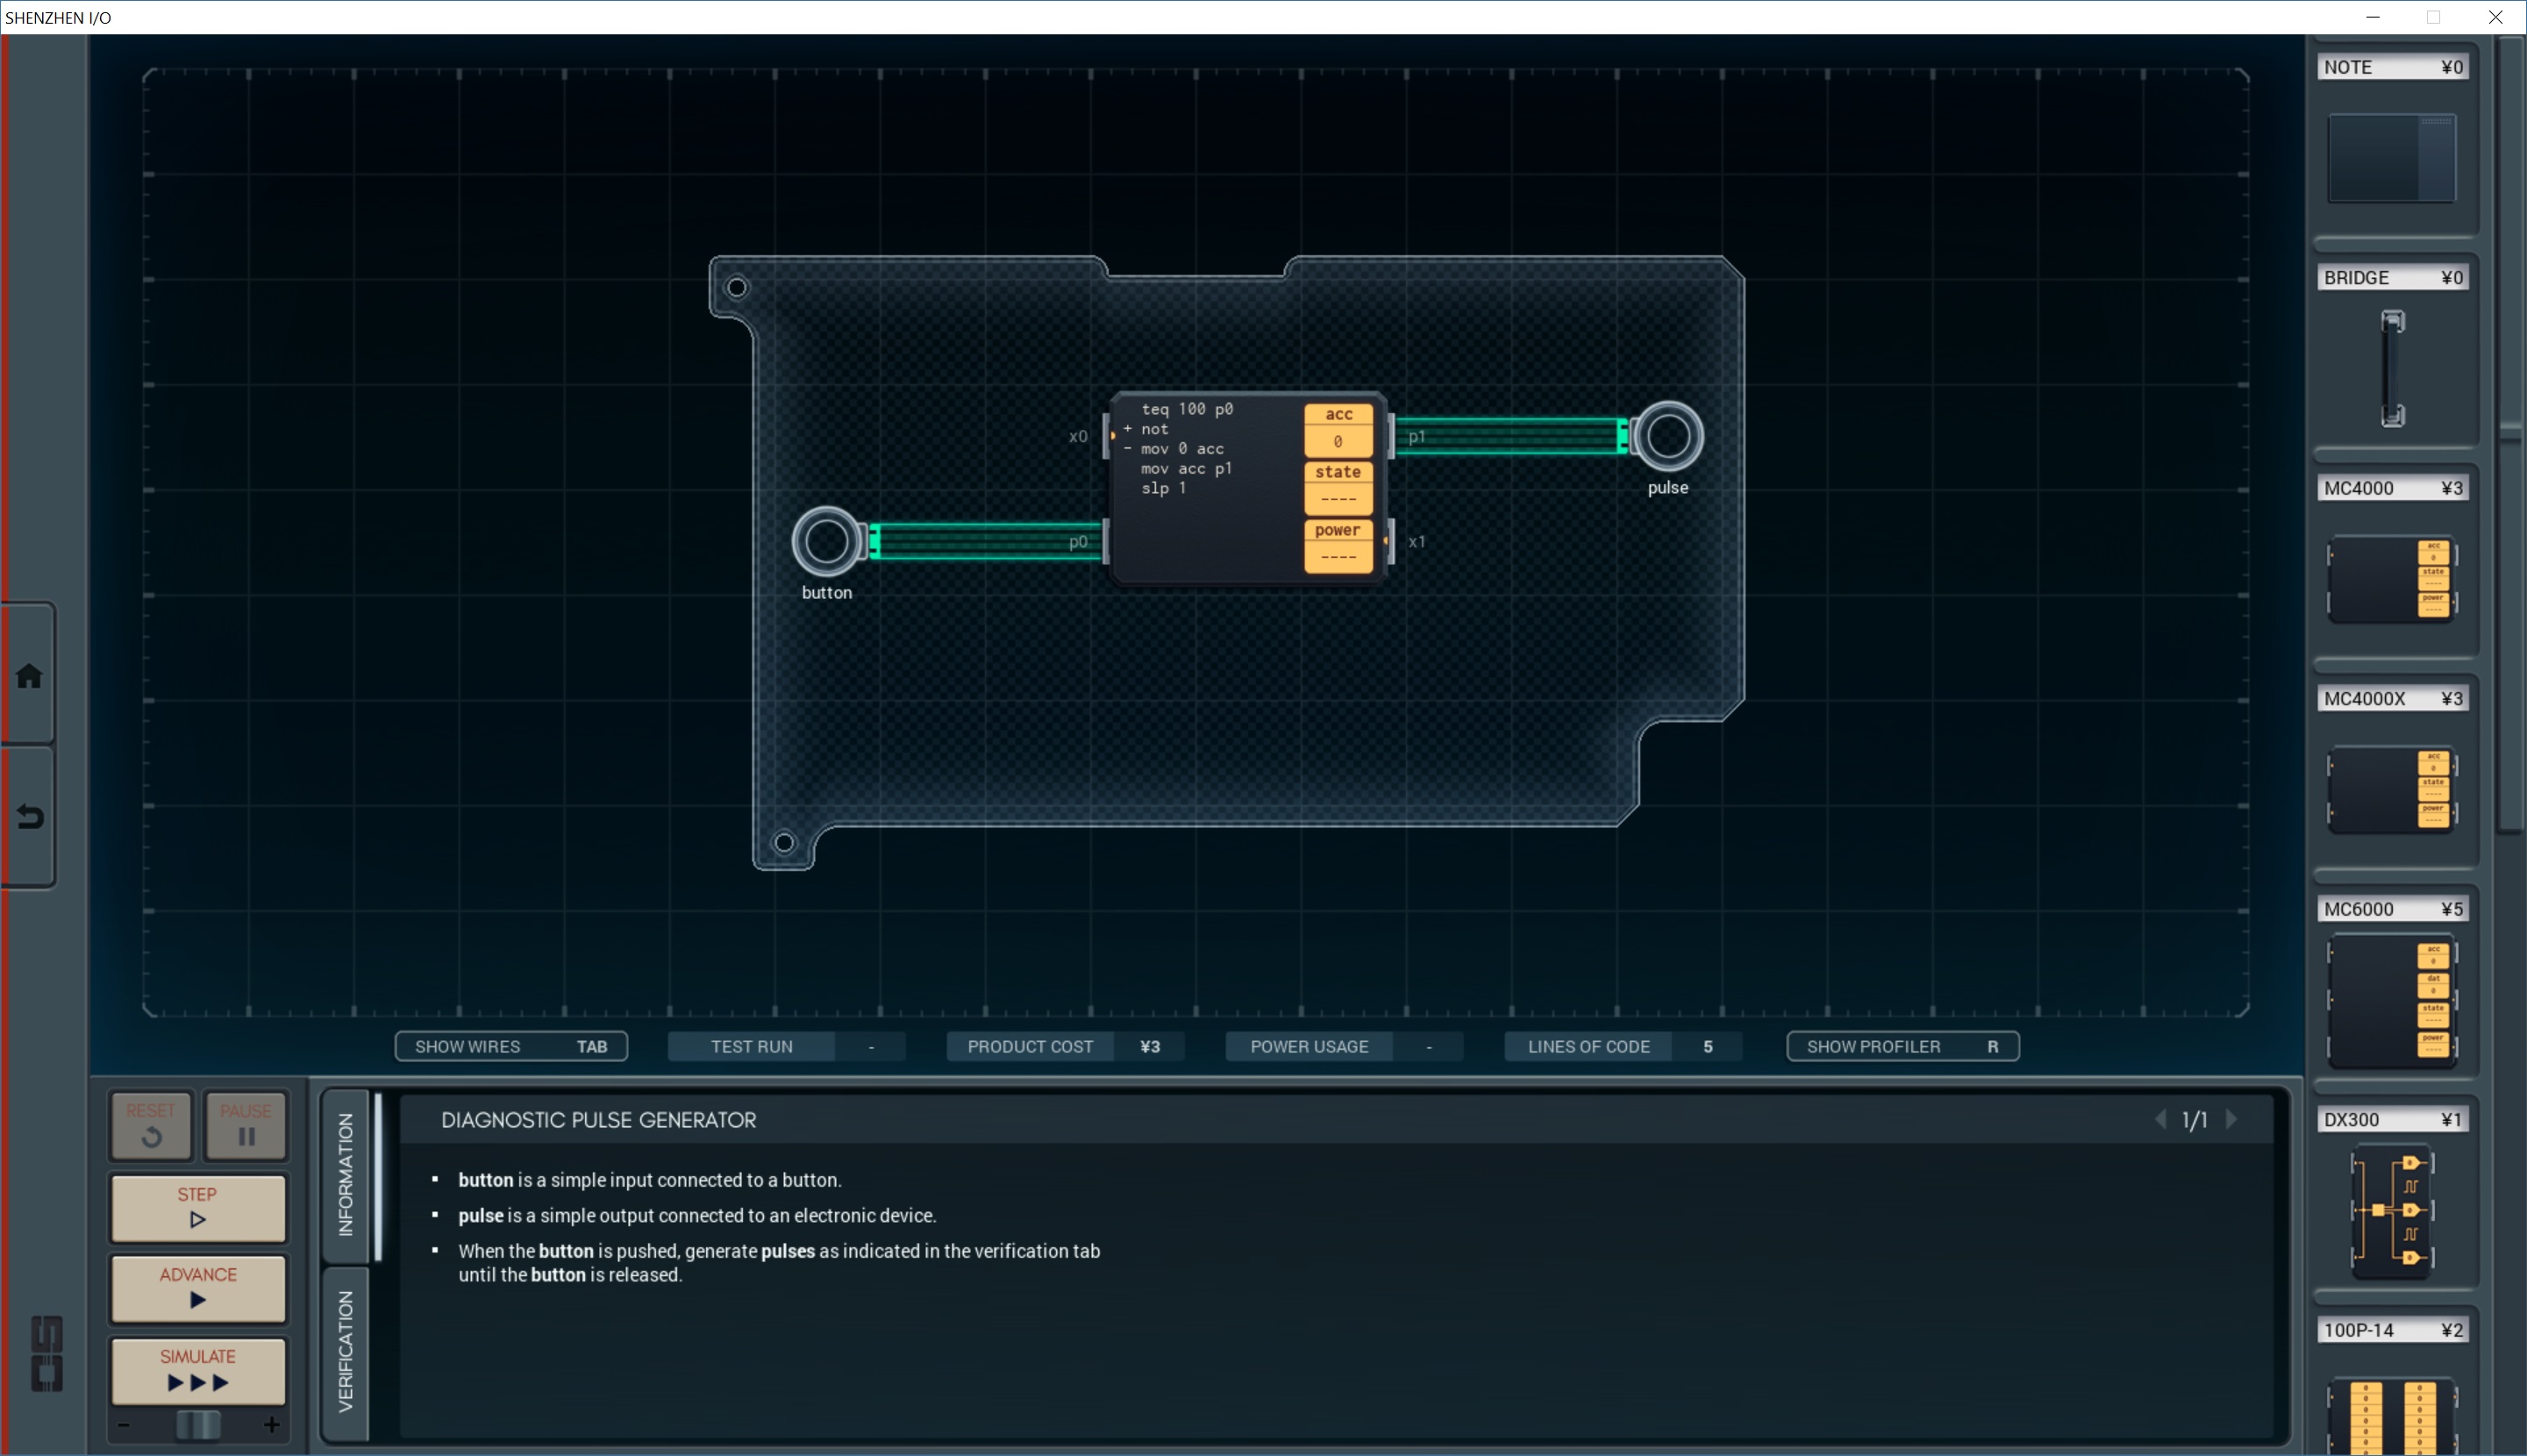Image resolution: width=2527 pixels, height=1456 pixels.
Task: Pick the 100P-14 memory part
Action: coord(2391,1412)
